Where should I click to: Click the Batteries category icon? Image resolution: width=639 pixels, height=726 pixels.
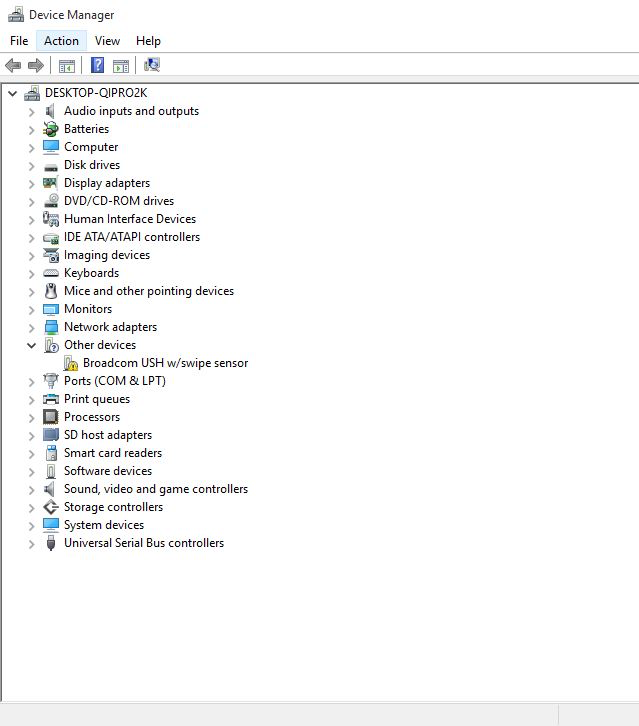(x=50, y=129)
